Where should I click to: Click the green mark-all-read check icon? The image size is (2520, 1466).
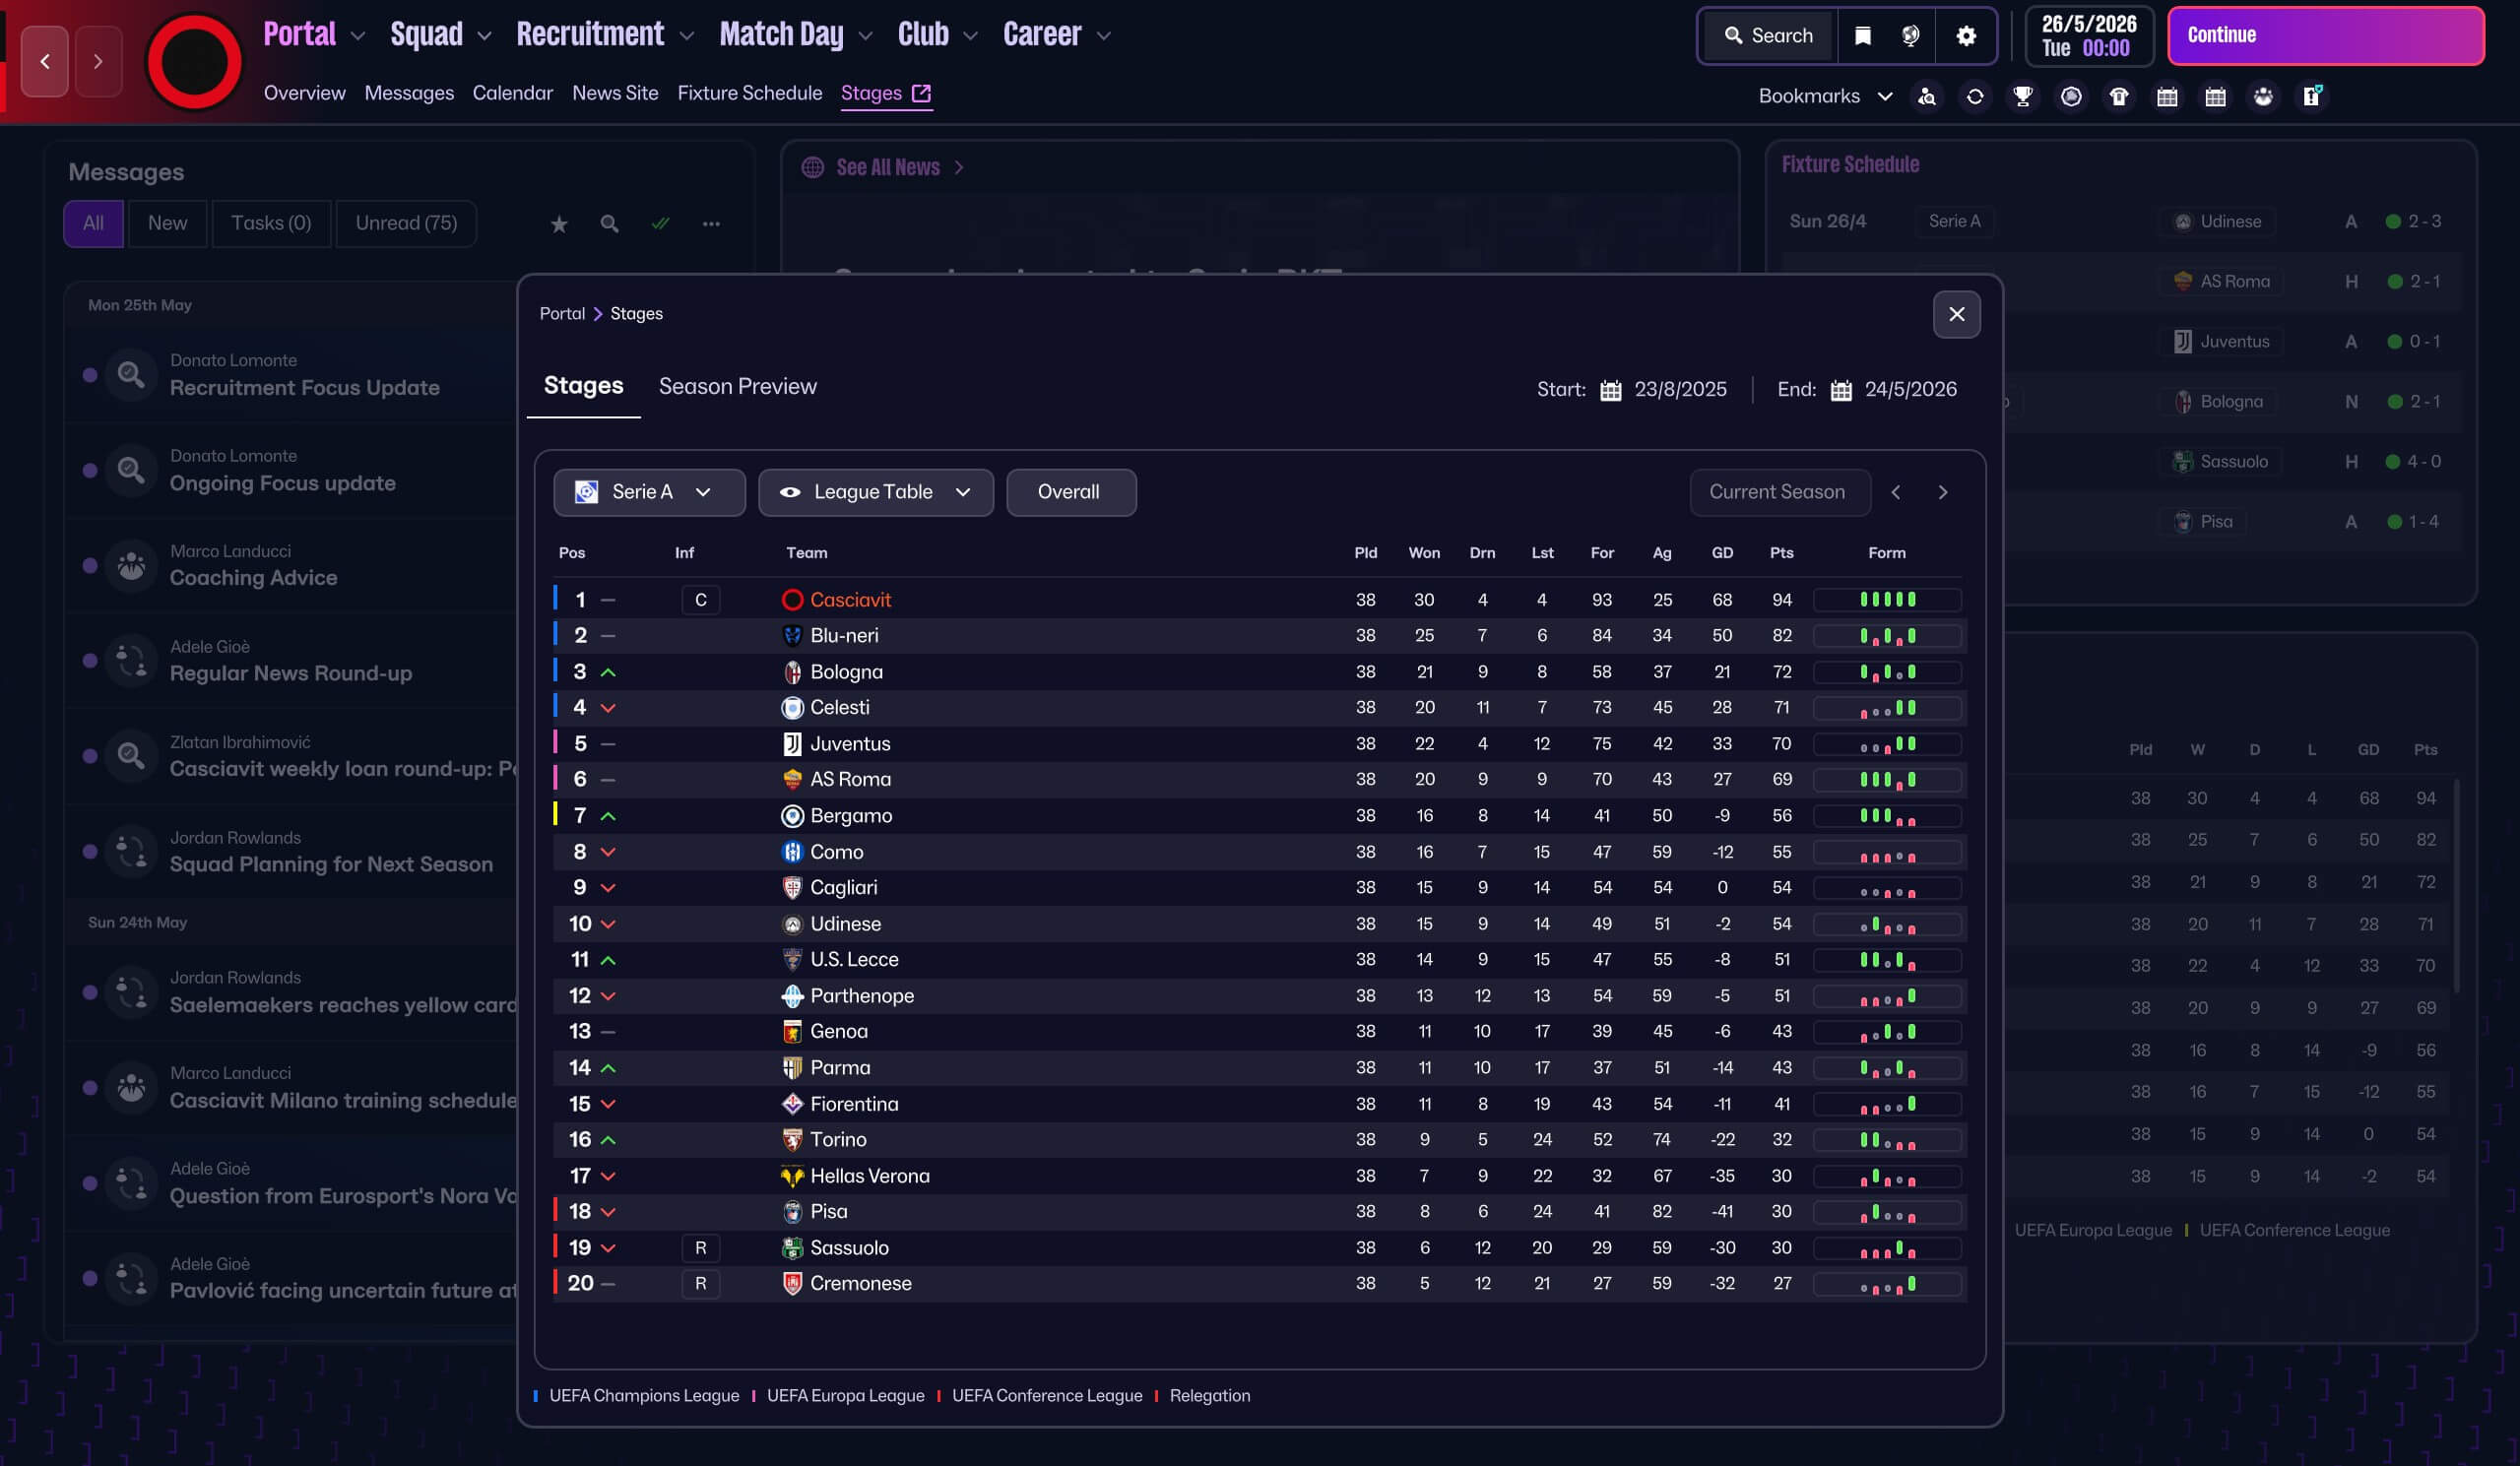click(660, 224)
